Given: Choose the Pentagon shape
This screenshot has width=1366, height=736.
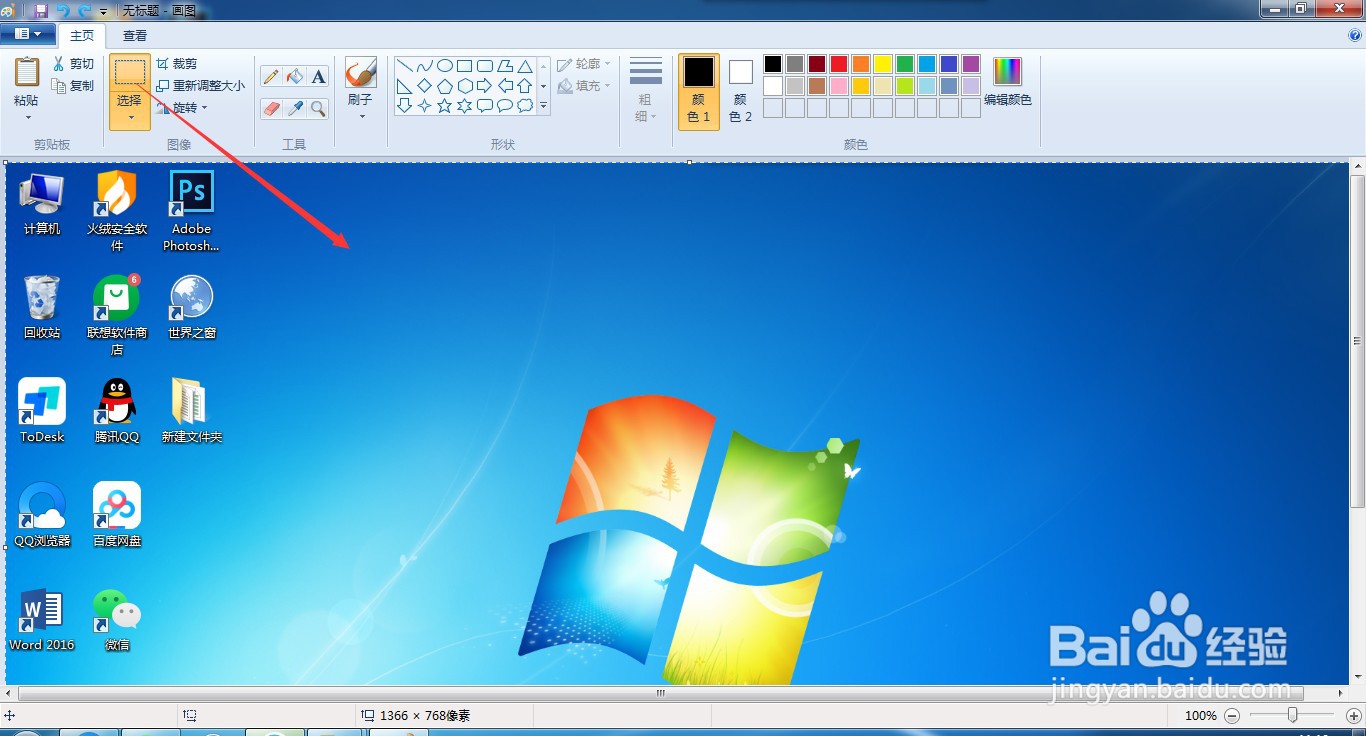Looking at the screenshot, I should coord(445,86).
